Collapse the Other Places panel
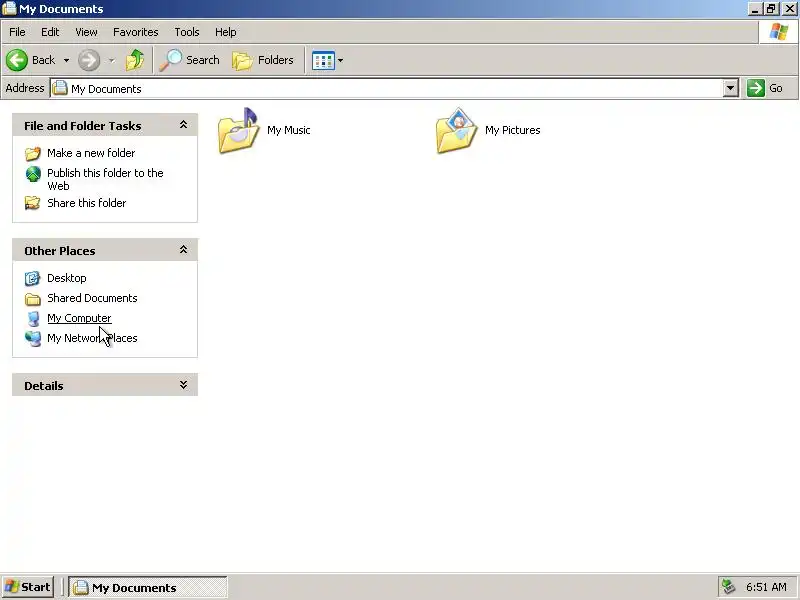The image size is (800, 600). coord(183,249)
